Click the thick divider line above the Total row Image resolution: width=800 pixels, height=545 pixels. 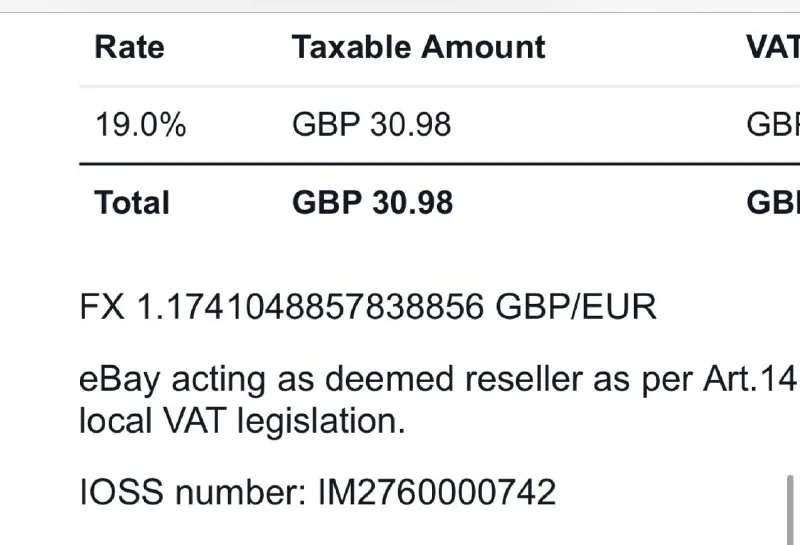pos(440,164)
